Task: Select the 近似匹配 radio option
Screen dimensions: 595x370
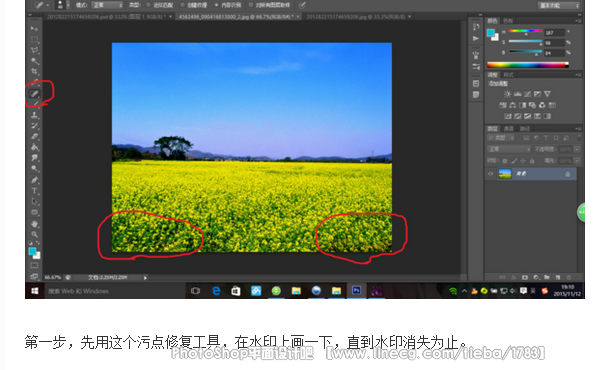Action: [x=160, y=5]
